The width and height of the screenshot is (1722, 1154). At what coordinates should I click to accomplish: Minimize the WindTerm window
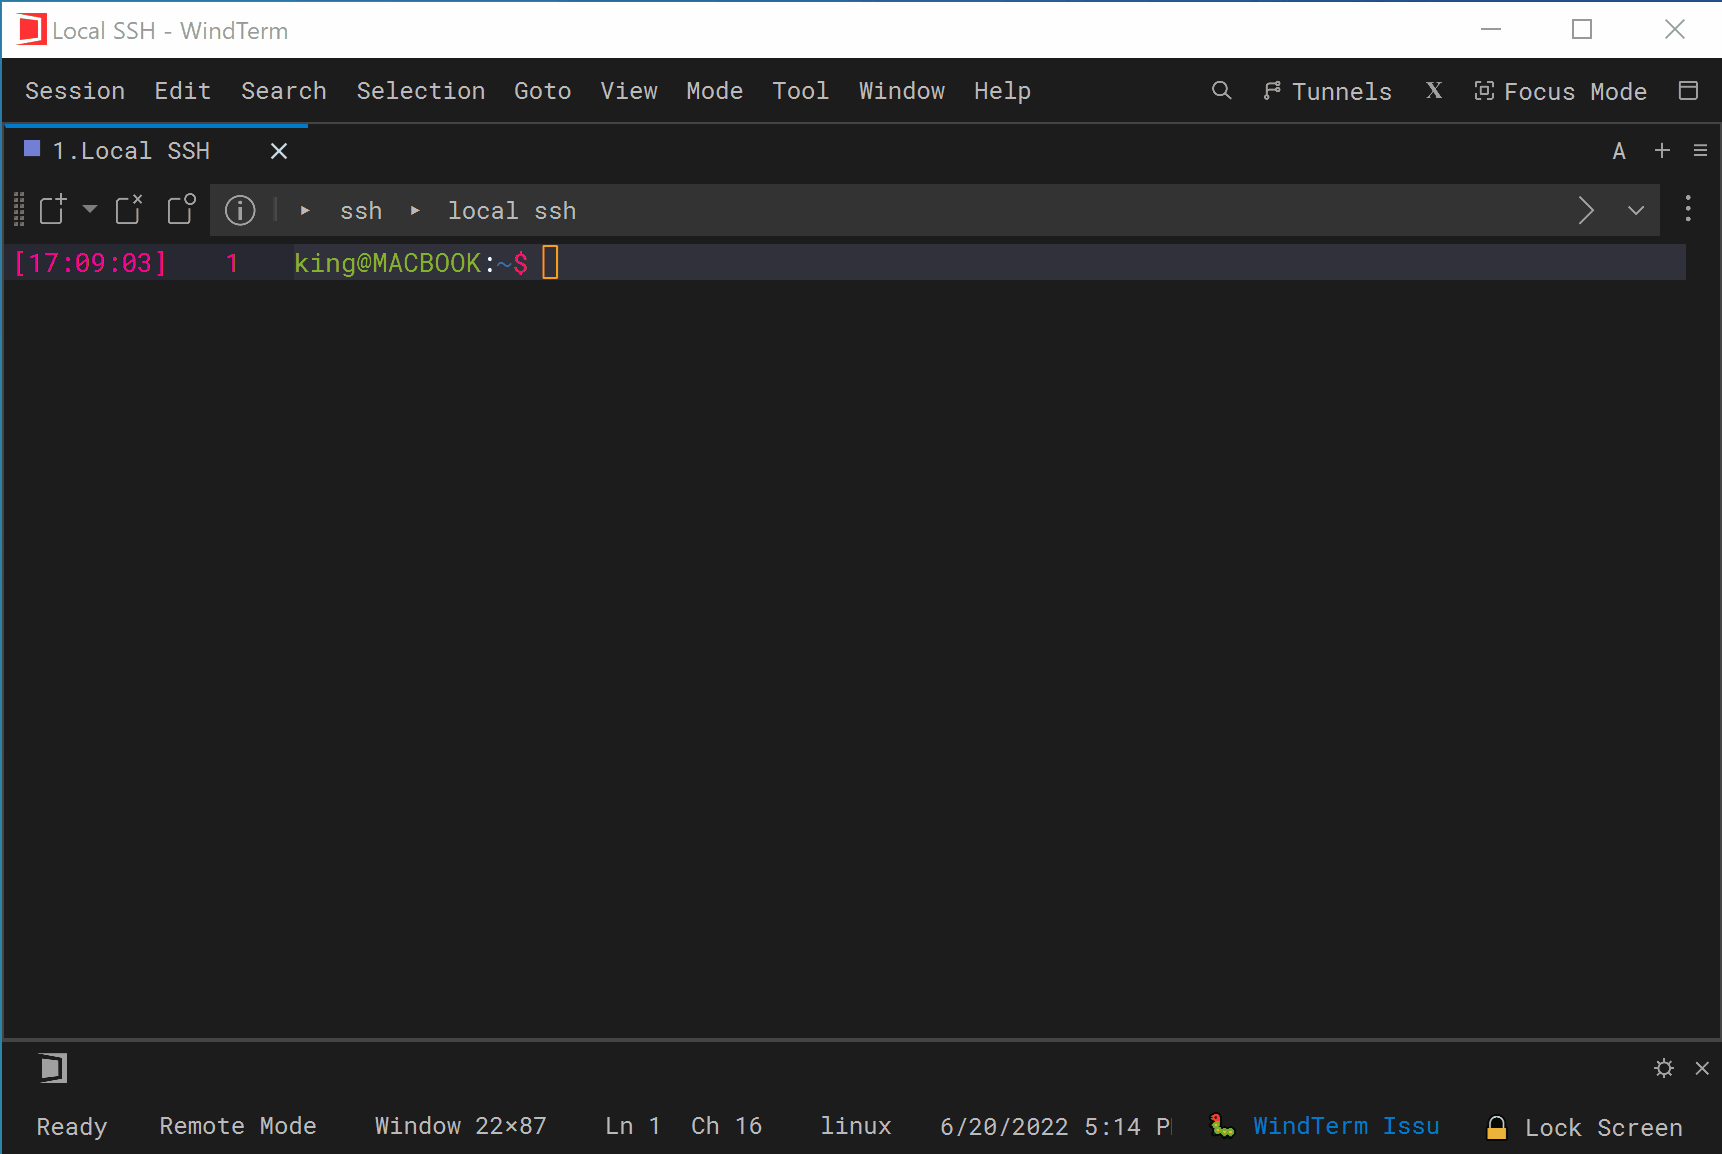tap(1491, 30)
